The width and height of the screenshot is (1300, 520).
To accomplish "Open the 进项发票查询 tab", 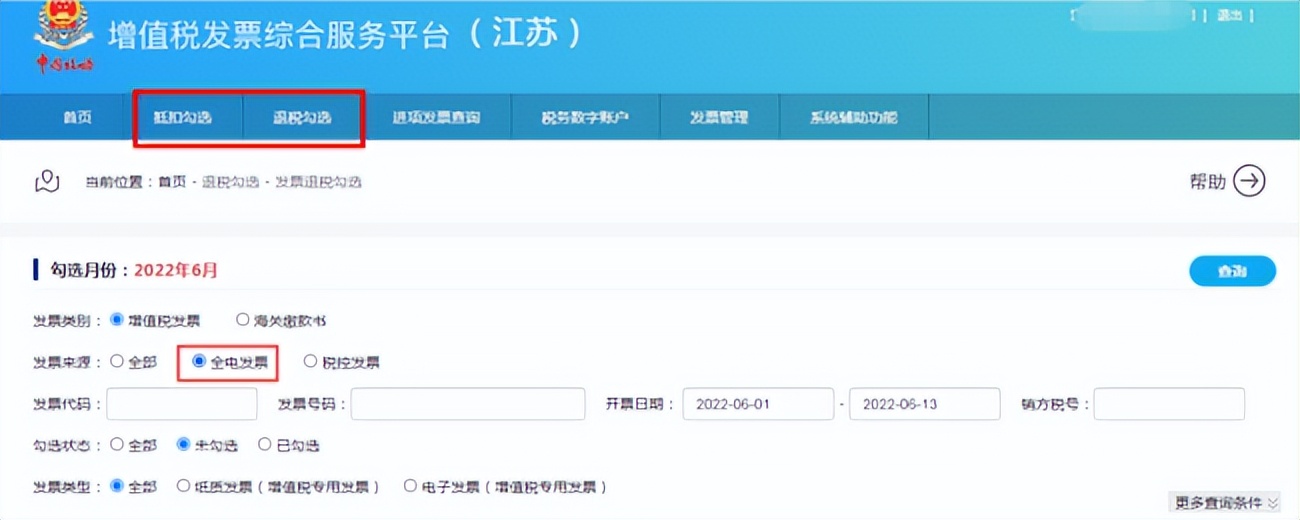I will pyautogui.click(x=436, y=117).
